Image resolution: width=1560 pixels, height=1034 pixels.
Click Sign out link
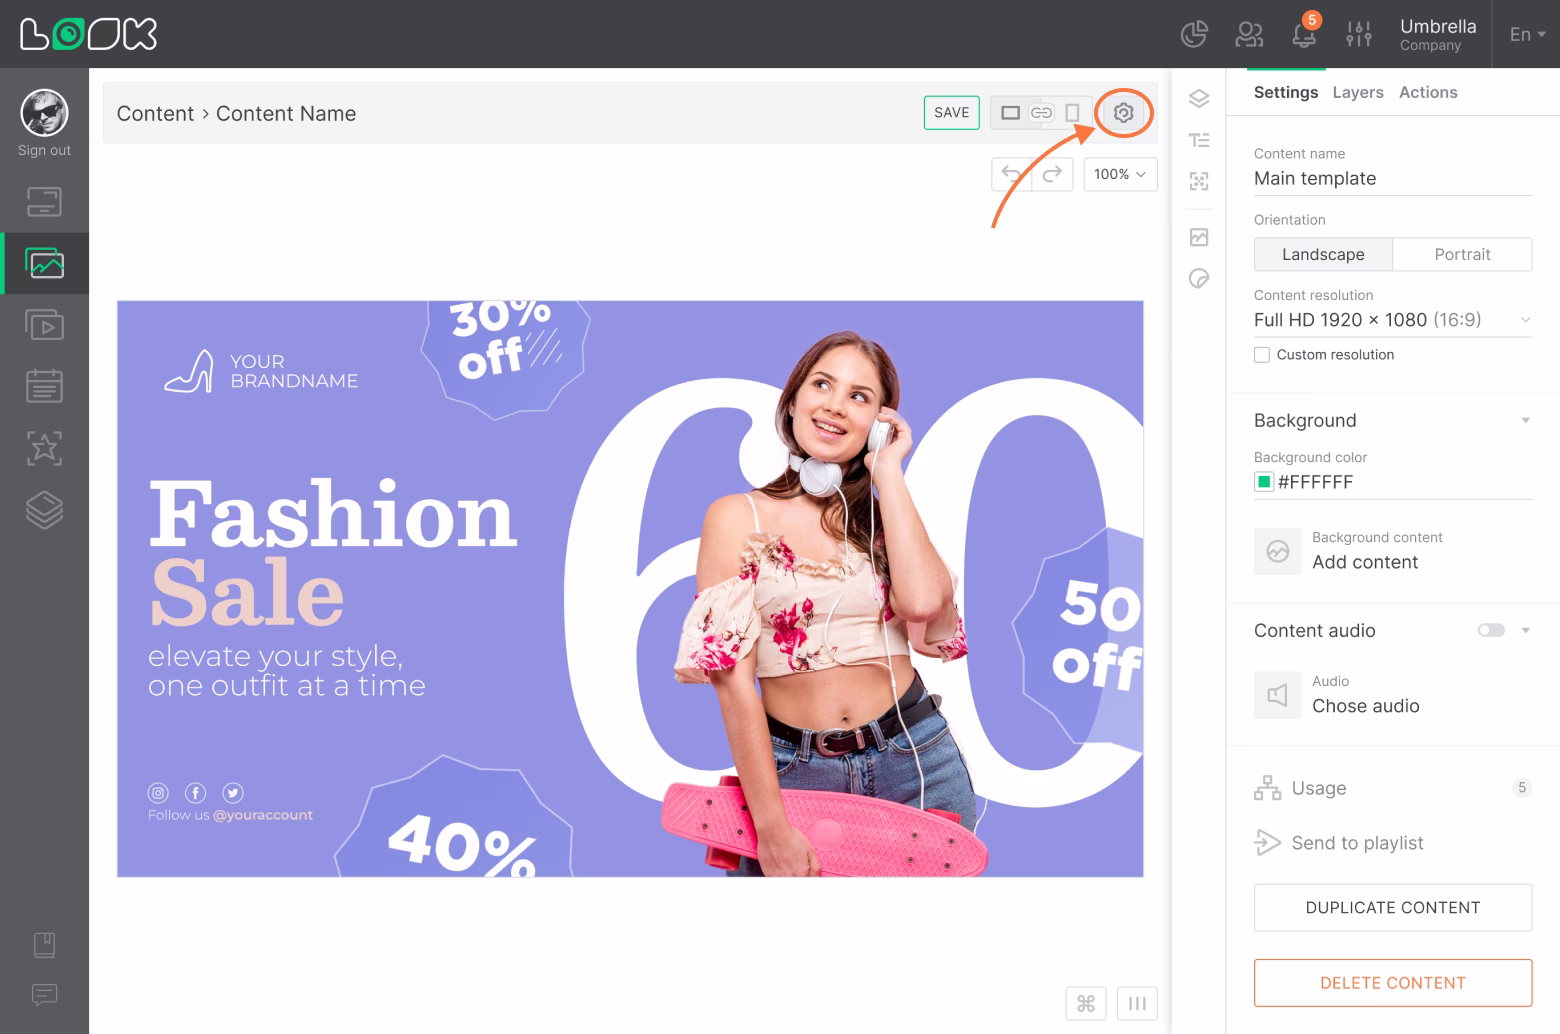[x=44, y=150]
